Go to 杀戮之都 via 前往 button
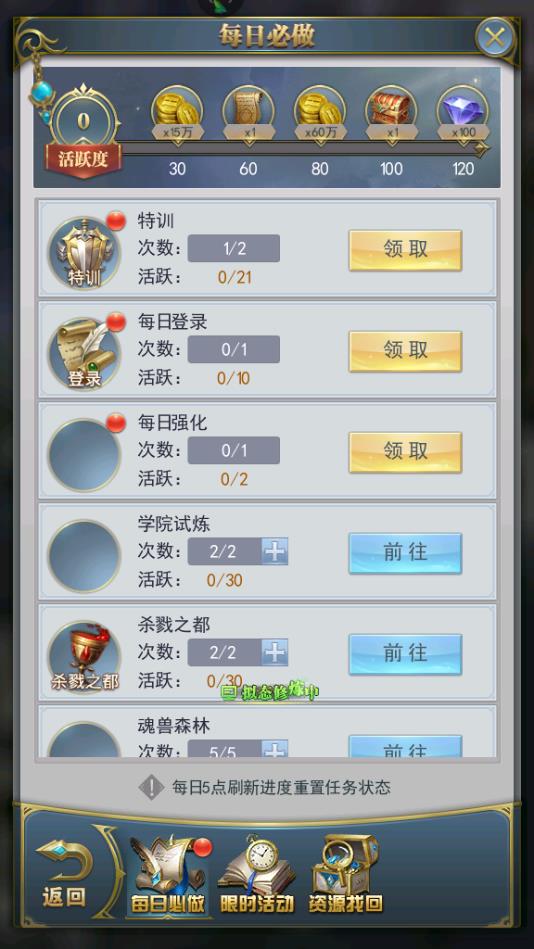 coord(405,654)
